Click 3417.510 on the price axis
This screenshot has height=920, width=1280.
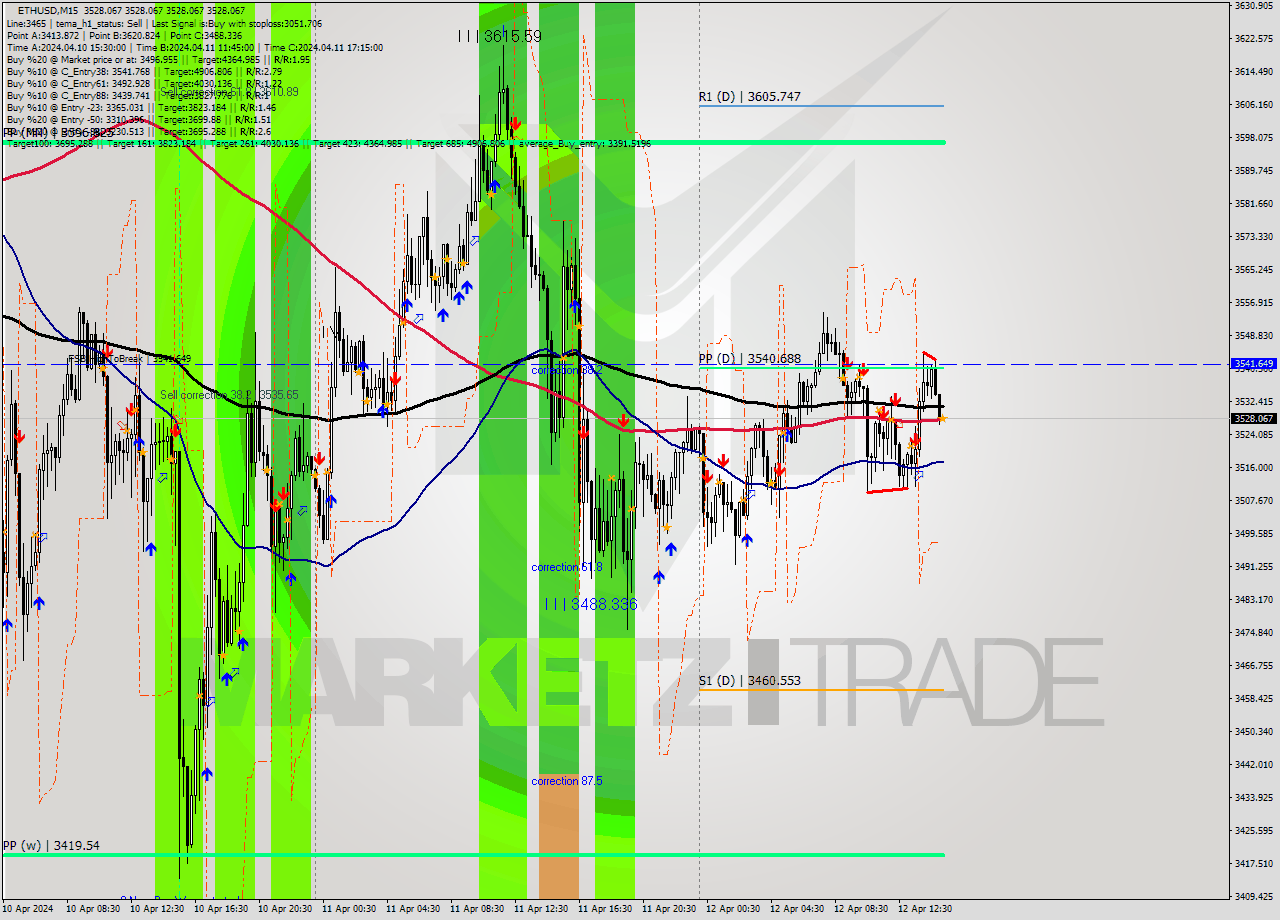(x=1254, y=863)
